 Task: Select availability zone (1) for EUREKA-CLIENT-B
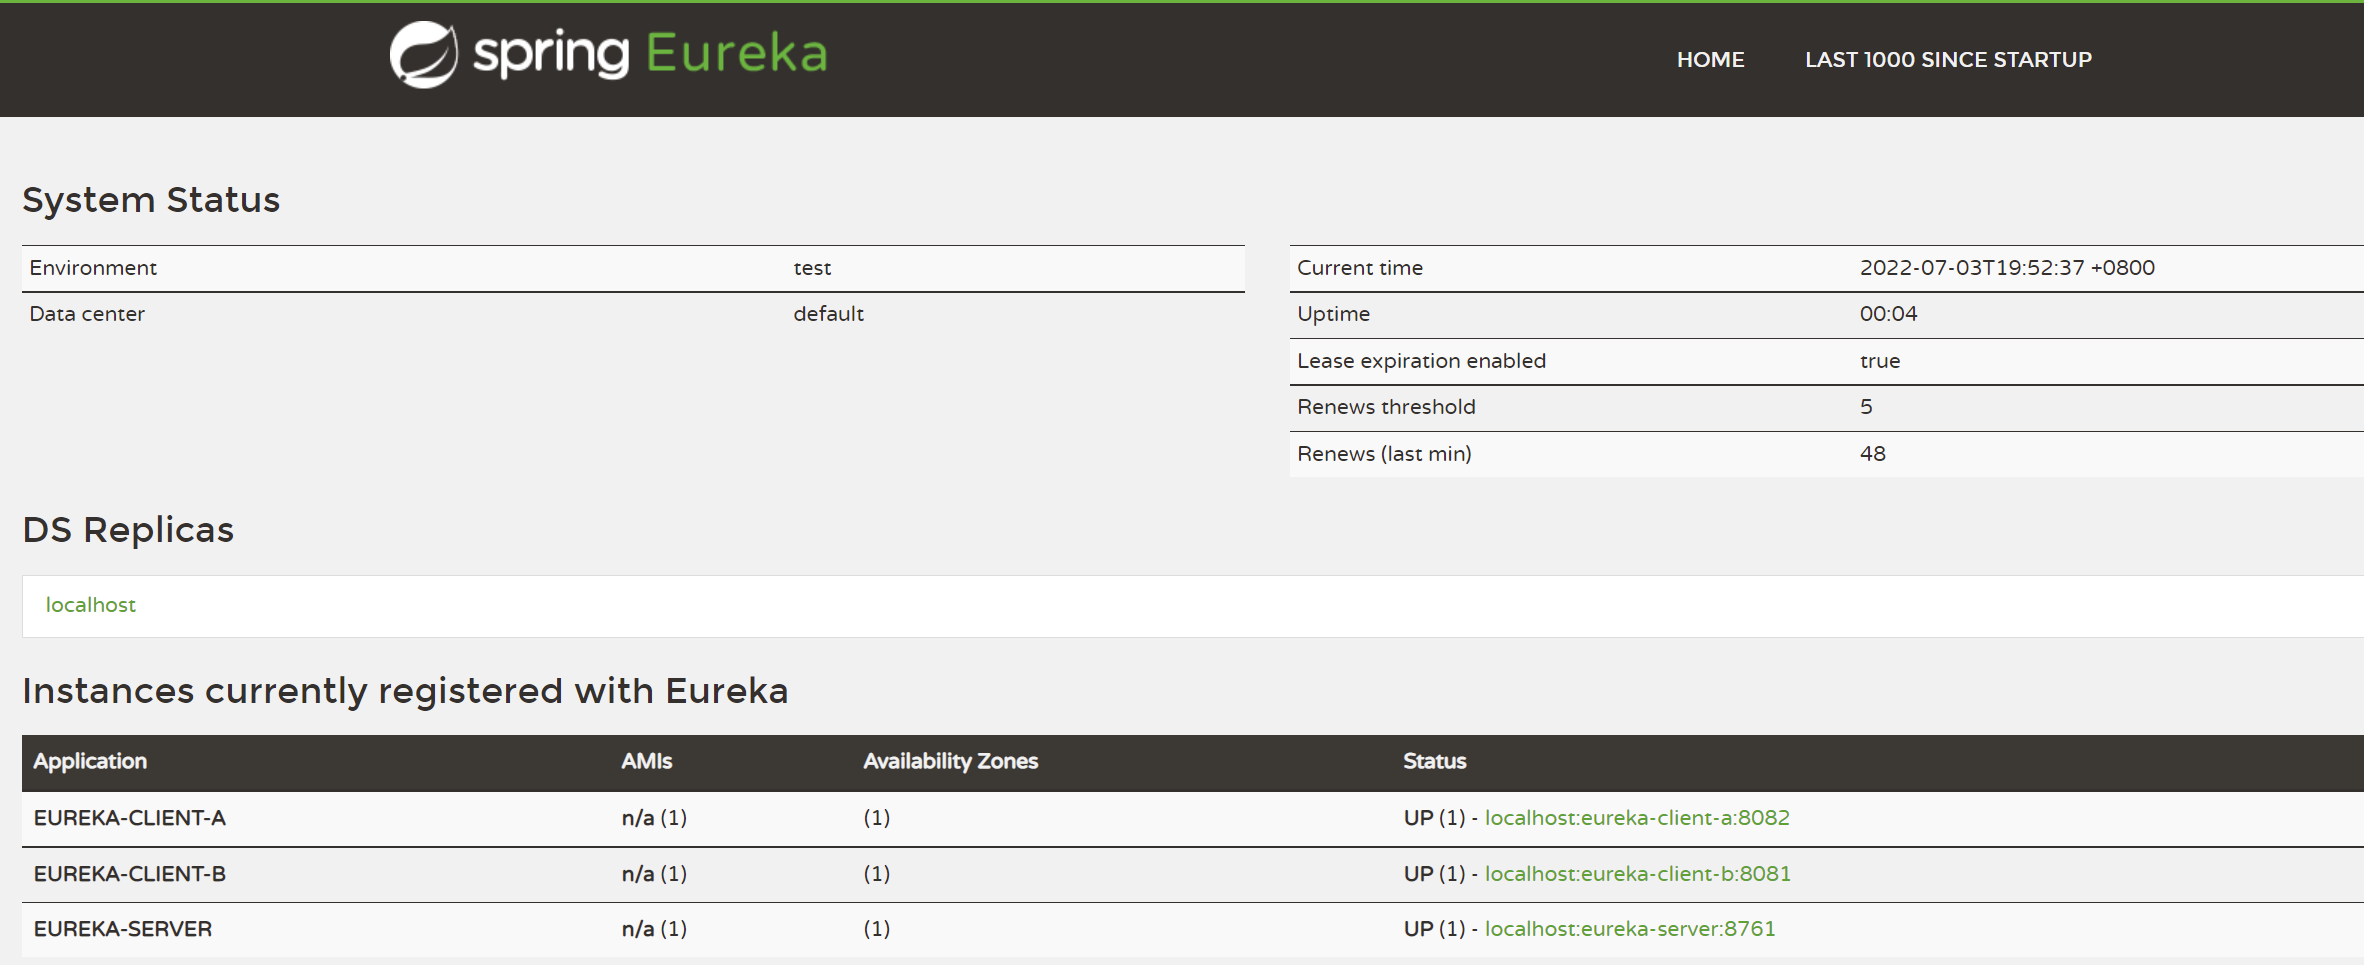click(877, 874)
